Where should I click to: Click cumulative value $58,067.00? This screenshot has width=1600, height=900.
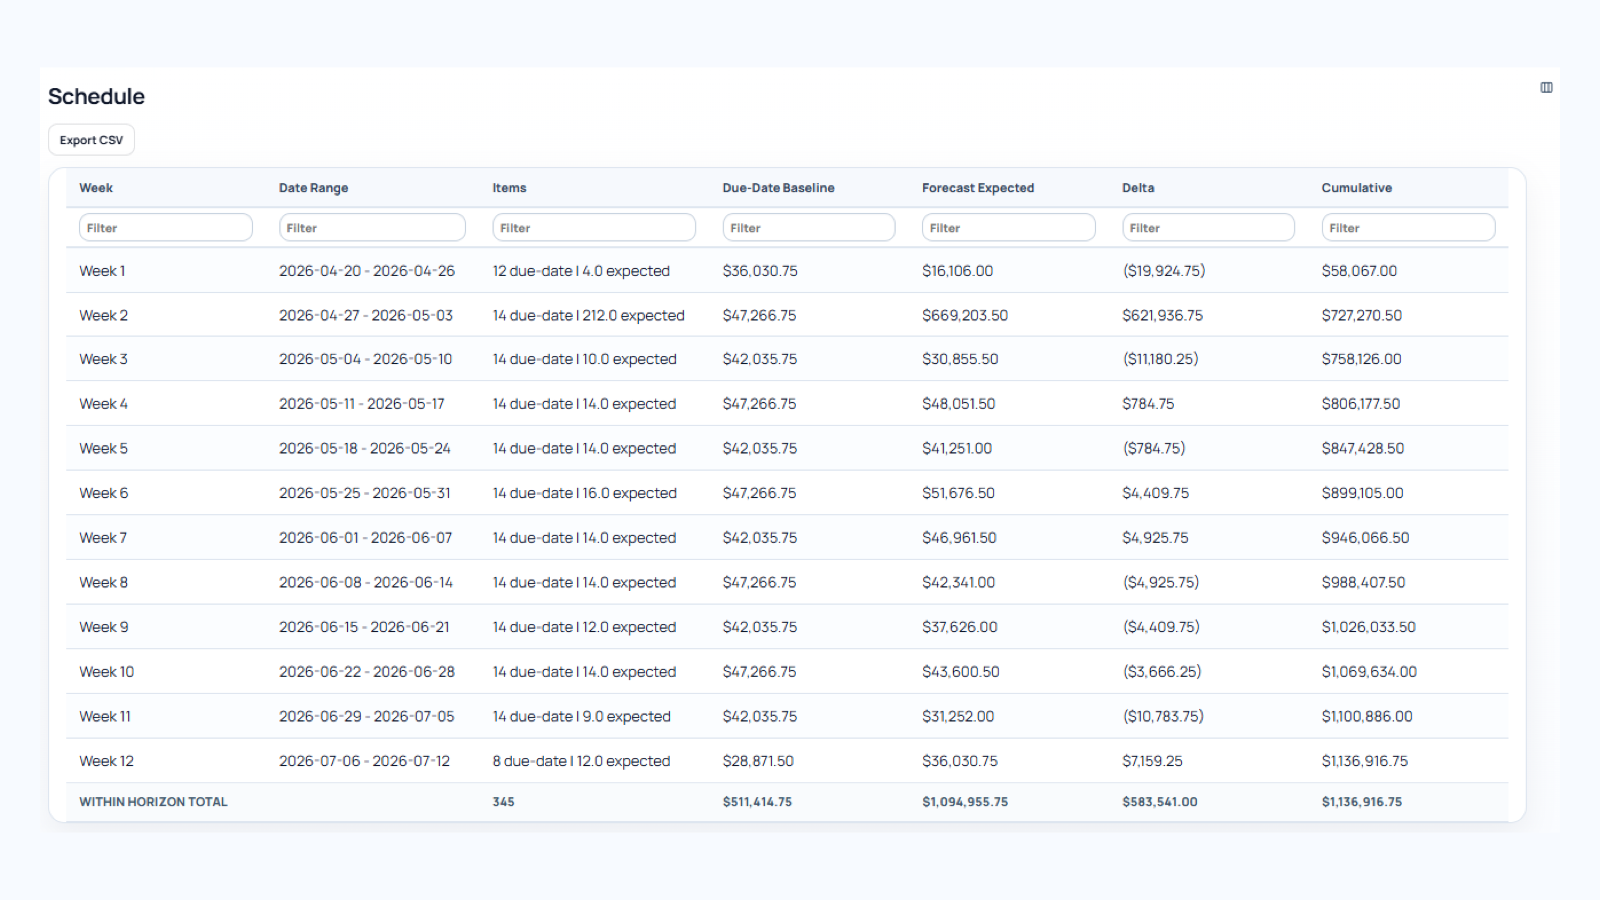tap(1359, 271)
